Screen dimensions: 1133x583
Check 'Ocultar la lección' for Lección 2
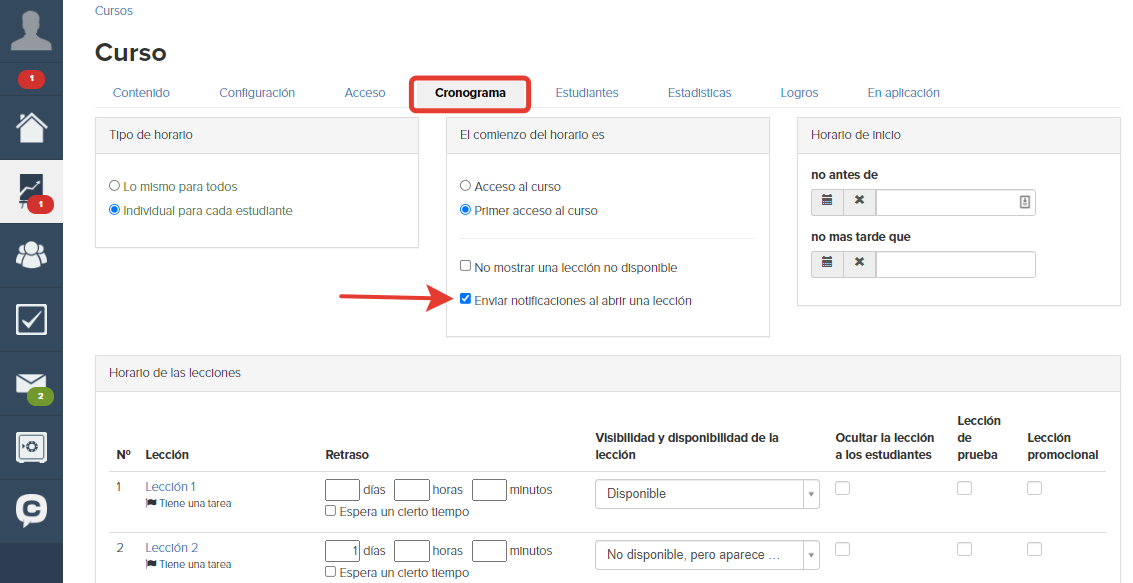(842, 549)
